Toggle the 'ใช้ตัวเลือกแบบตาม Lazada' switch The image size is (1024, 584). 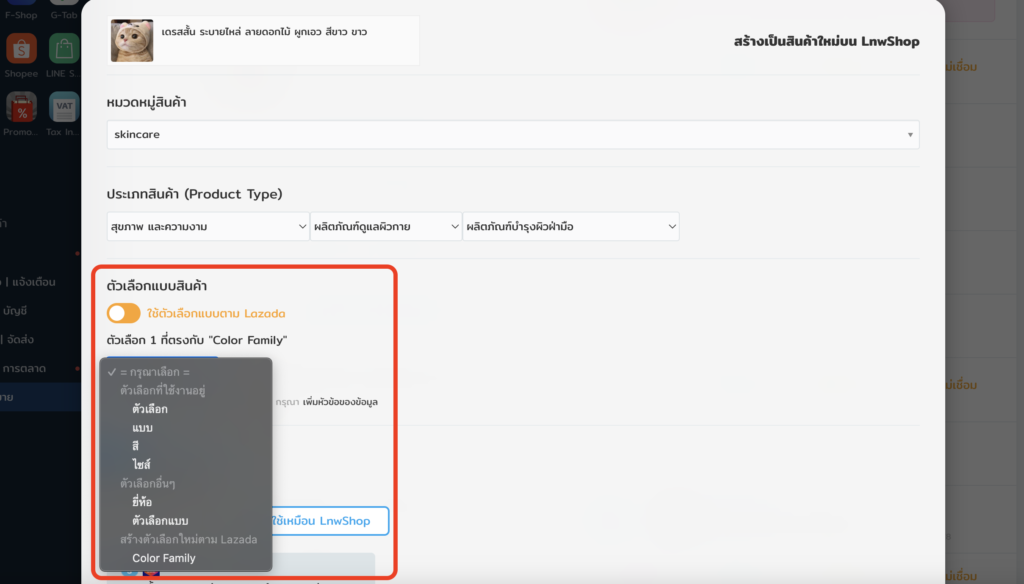coord(124,313)
